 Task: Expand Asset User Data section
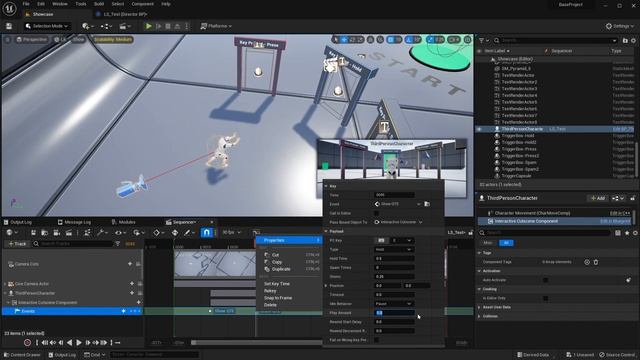click(x=480, y=307)
